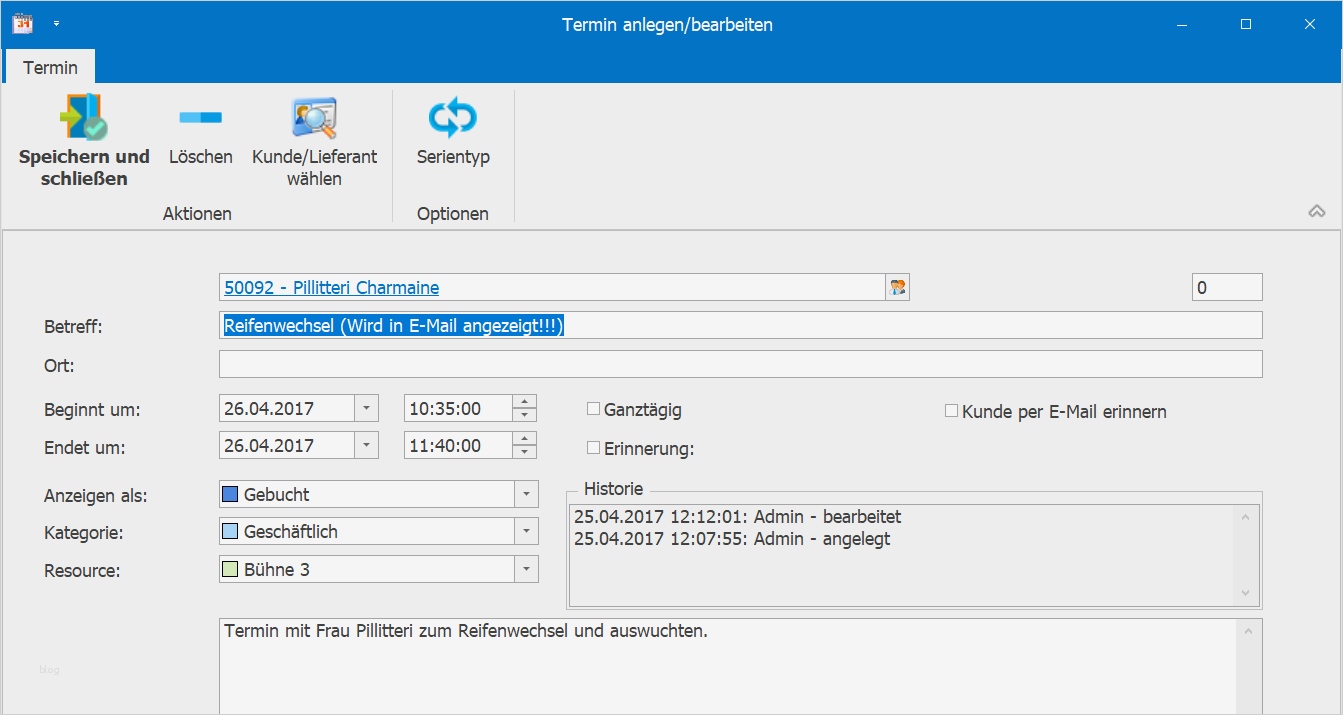Click the Serientyp options icon
Image resolution: width=1343 pixels, height=715 pixels.
click(453, 117)
